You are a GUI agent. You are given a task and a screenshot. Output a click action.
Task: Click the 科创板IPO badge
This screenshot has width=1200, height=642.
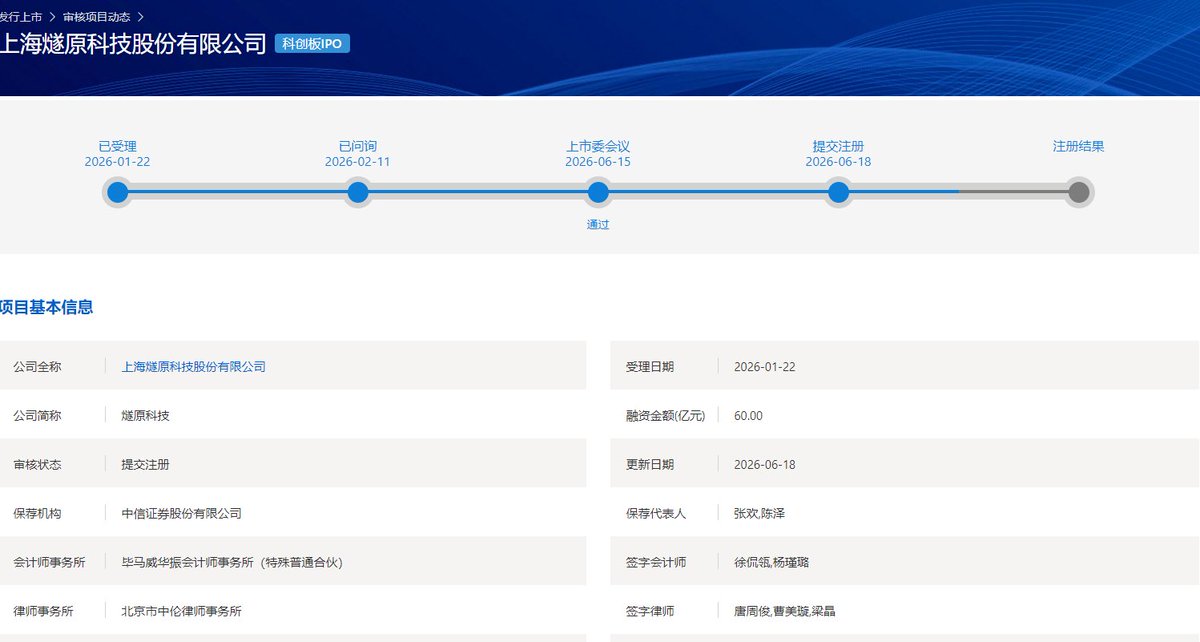tap(312, 44)
